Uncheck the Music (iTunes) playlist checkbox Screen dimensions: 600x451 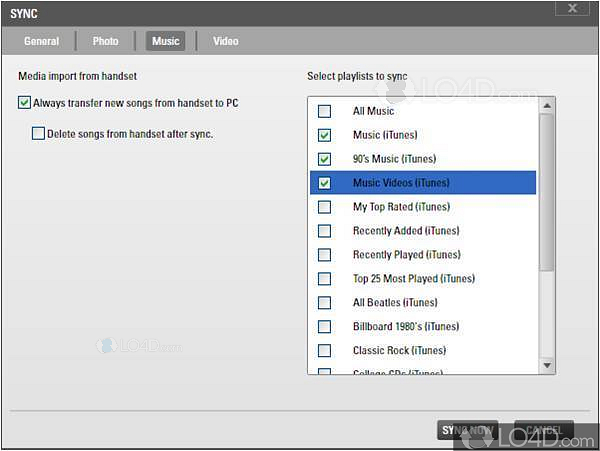click(324, 135)
